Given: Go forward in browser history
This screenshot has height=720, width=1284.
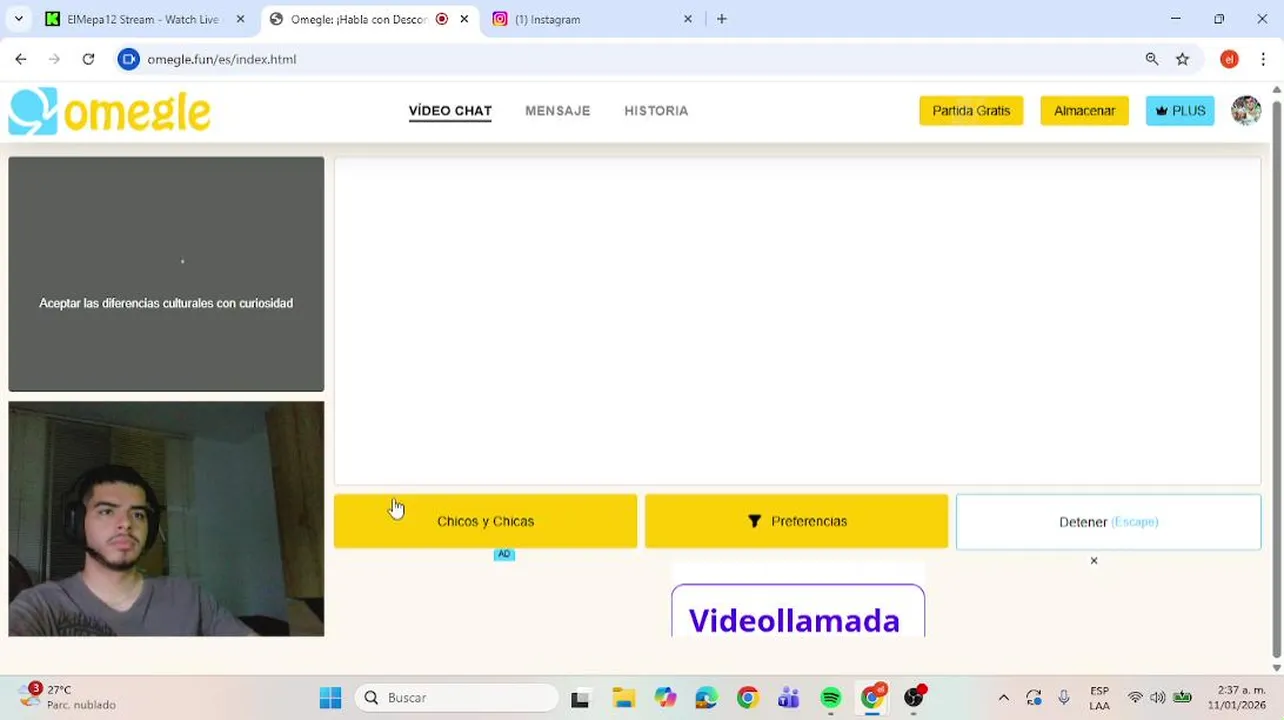Looking at the screenshot, I should (x=54, y=59).
